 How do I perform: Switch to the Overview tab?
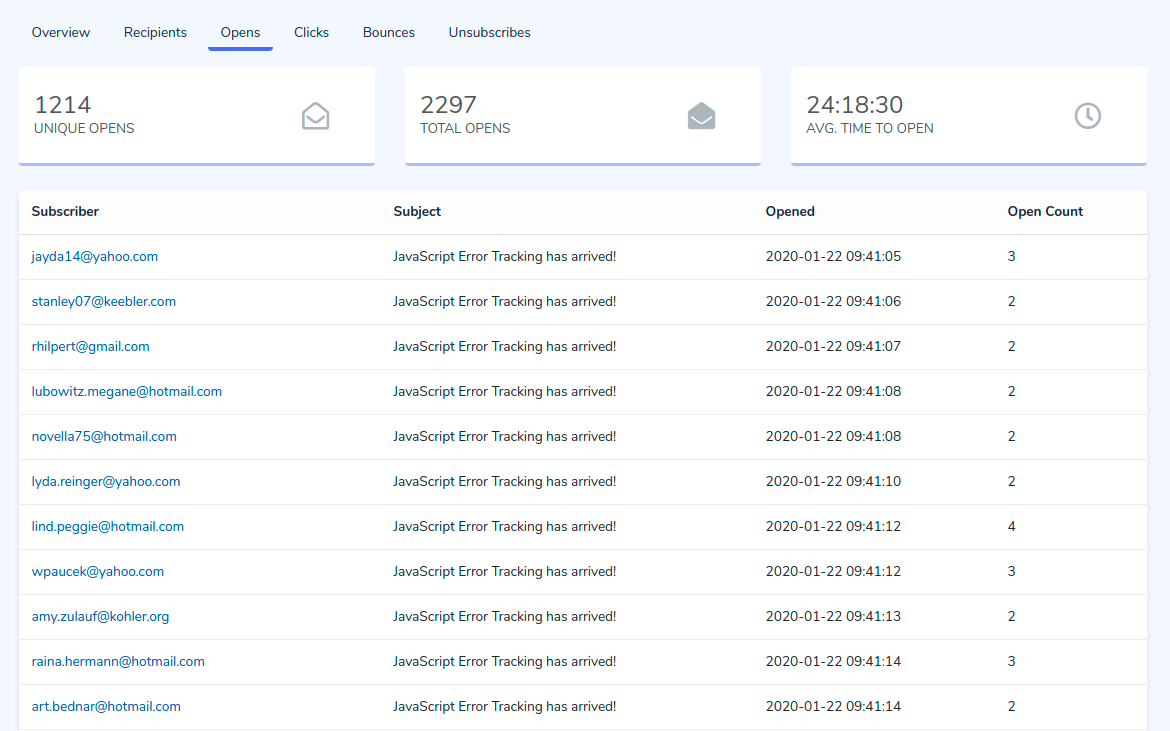click(x=60, y=32)
